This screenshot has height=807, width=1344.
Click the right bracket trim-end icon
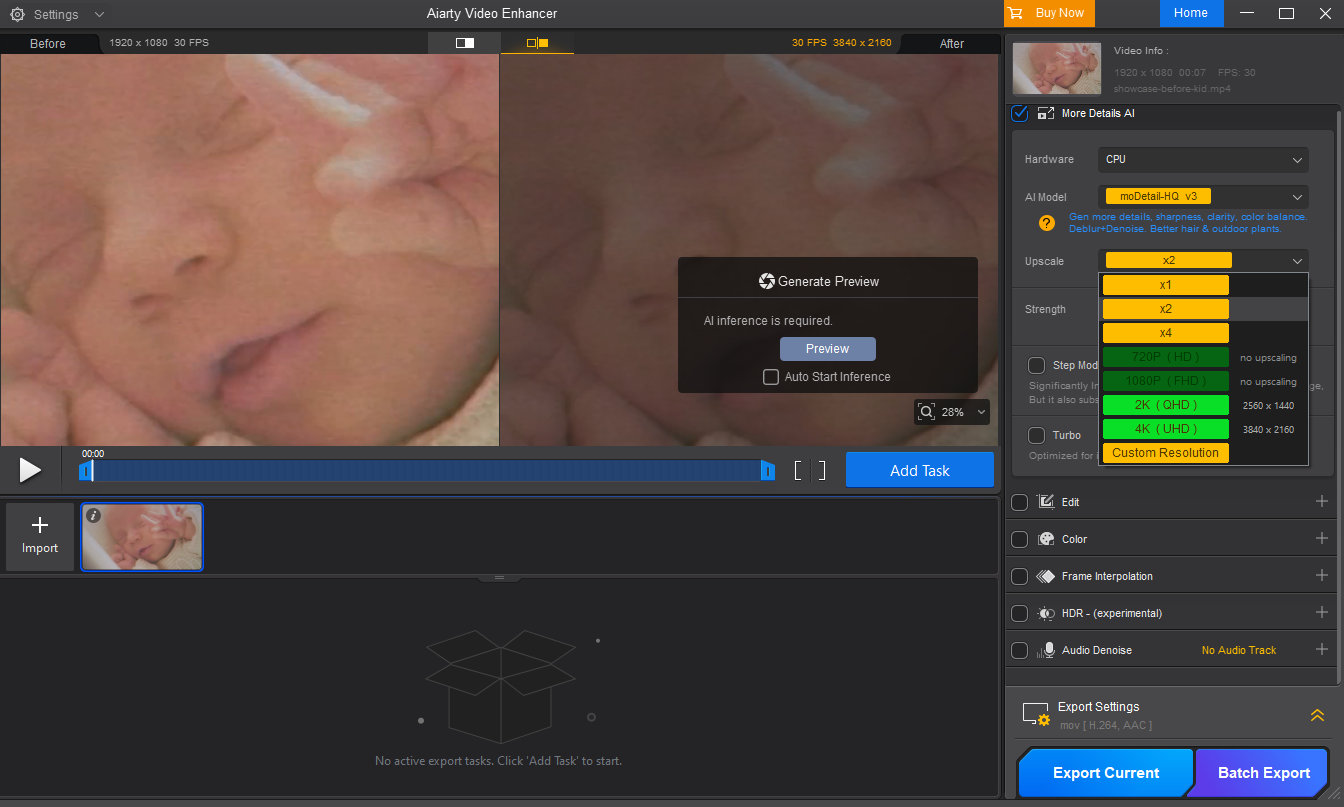(x=822, y=471)
